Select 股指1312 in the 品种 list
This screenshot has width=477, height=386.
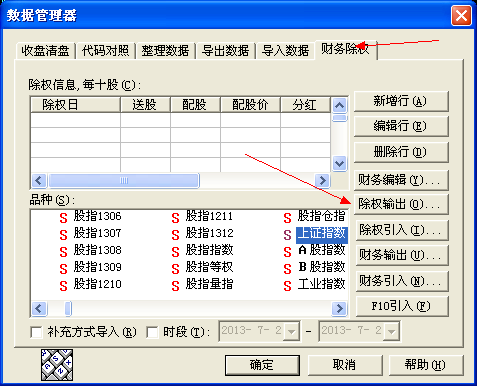coord(210,233)
